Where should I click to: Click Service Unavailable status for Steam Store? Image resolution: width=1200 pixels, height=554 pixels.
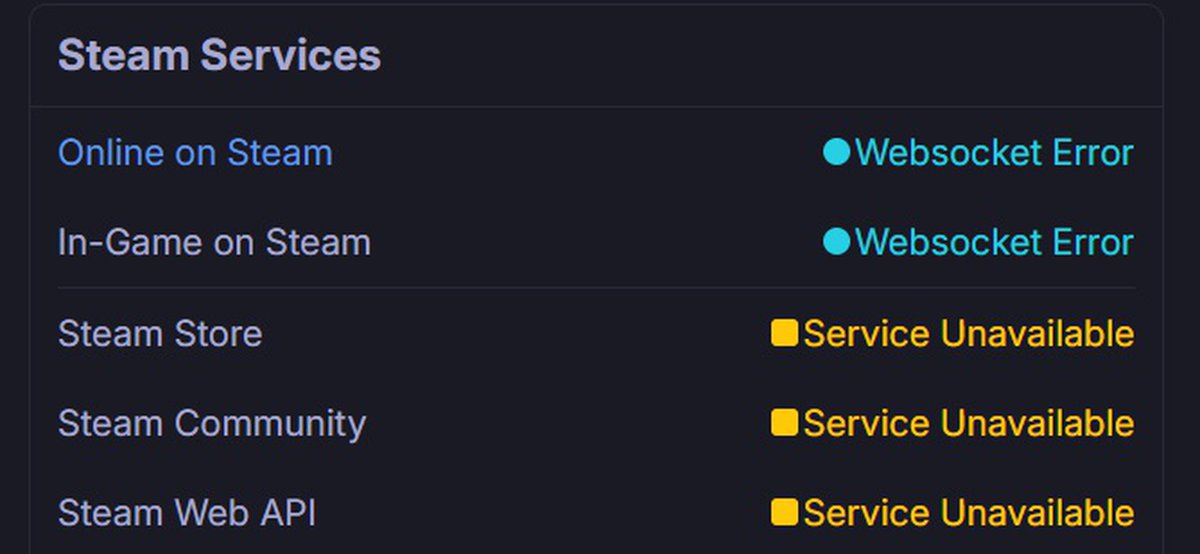(x=968, y=333)
